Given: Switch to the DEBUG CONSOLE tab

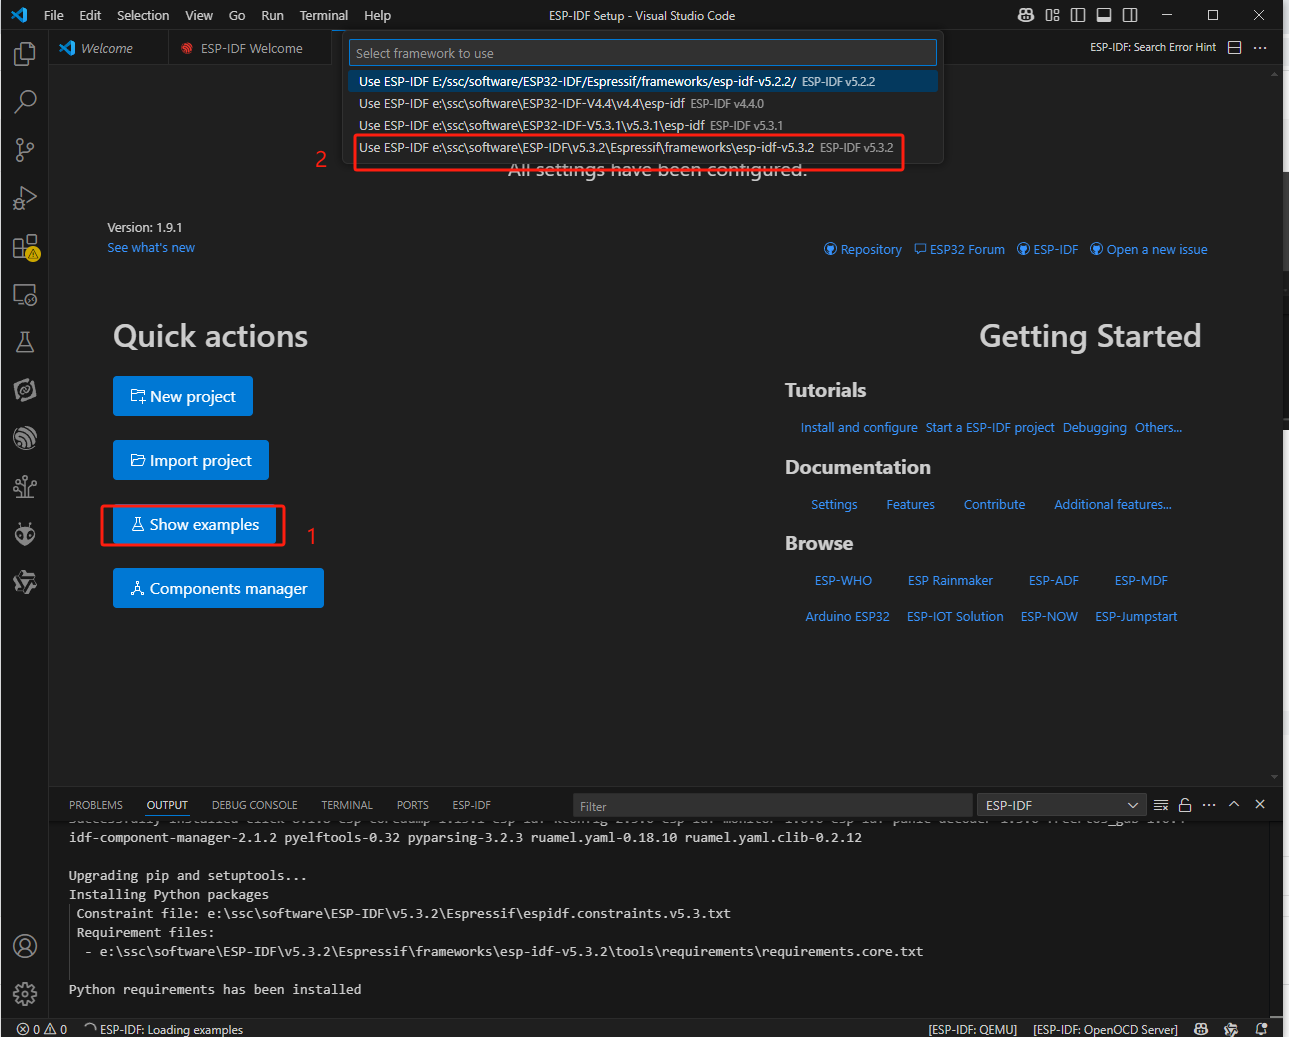Looking at the screenshot, I should point(254,805).
